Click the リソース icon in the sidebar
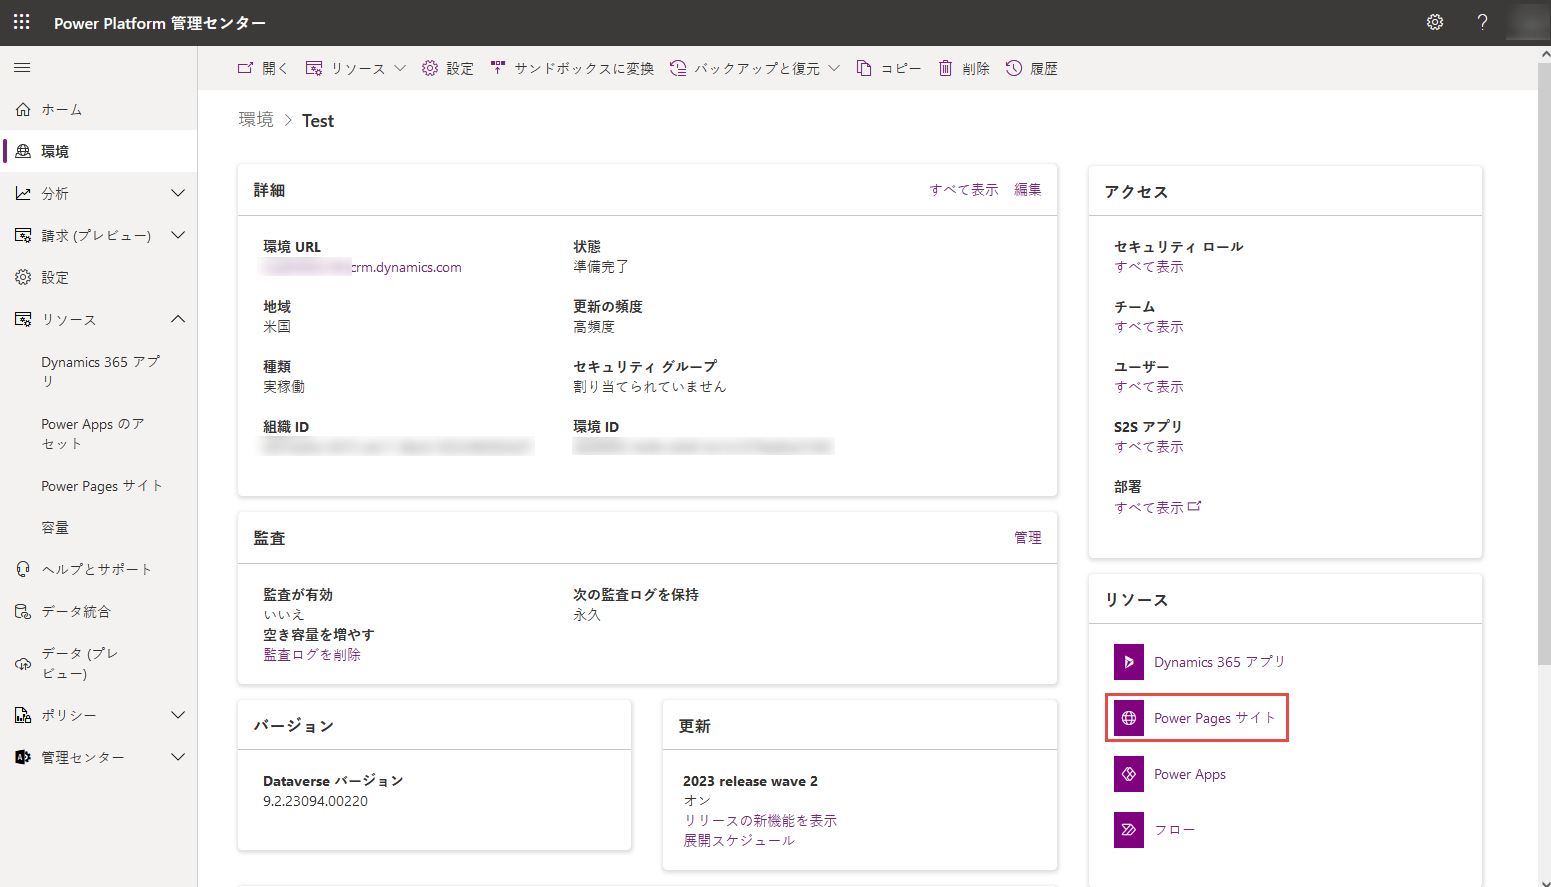 [x=23, y=320]
